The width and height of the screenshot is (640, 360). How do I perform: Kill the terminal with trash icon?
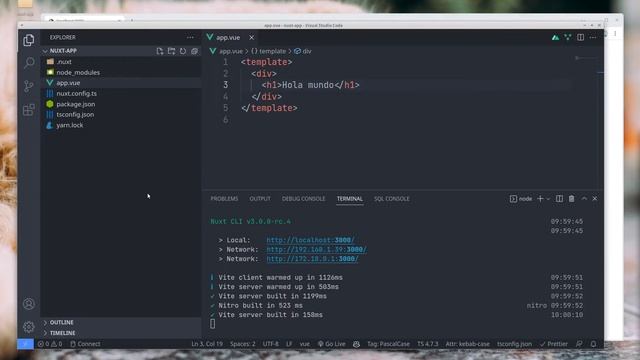pos(571,199)
